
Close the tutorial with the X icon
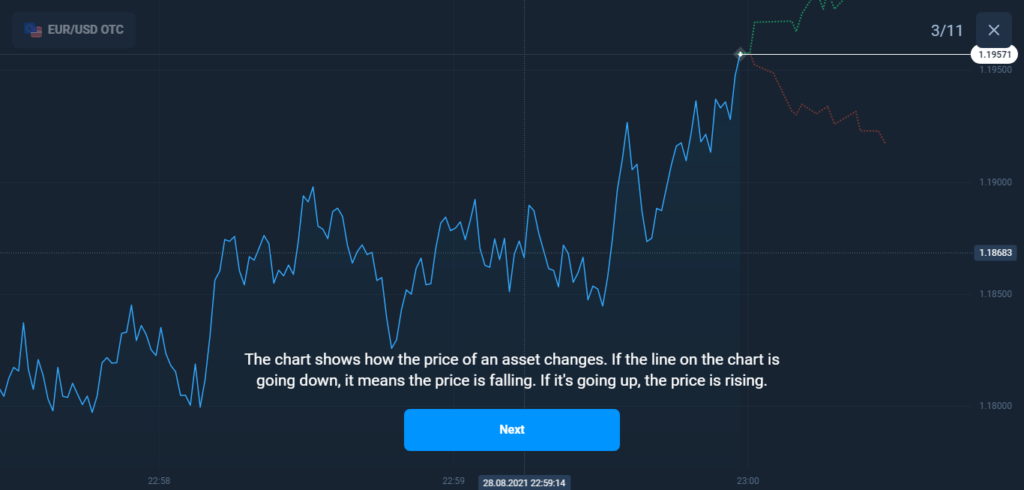(x=993, y=30)
